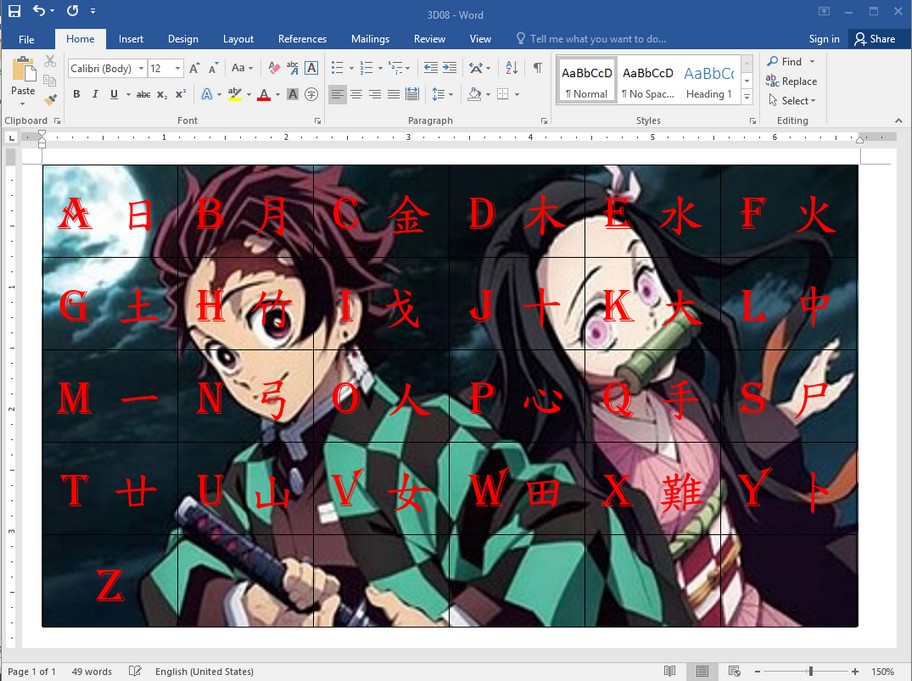Click the Redo/Repeat arrow icon
Image resolution: width=912 pixels, height=681 pixels.
73,11
